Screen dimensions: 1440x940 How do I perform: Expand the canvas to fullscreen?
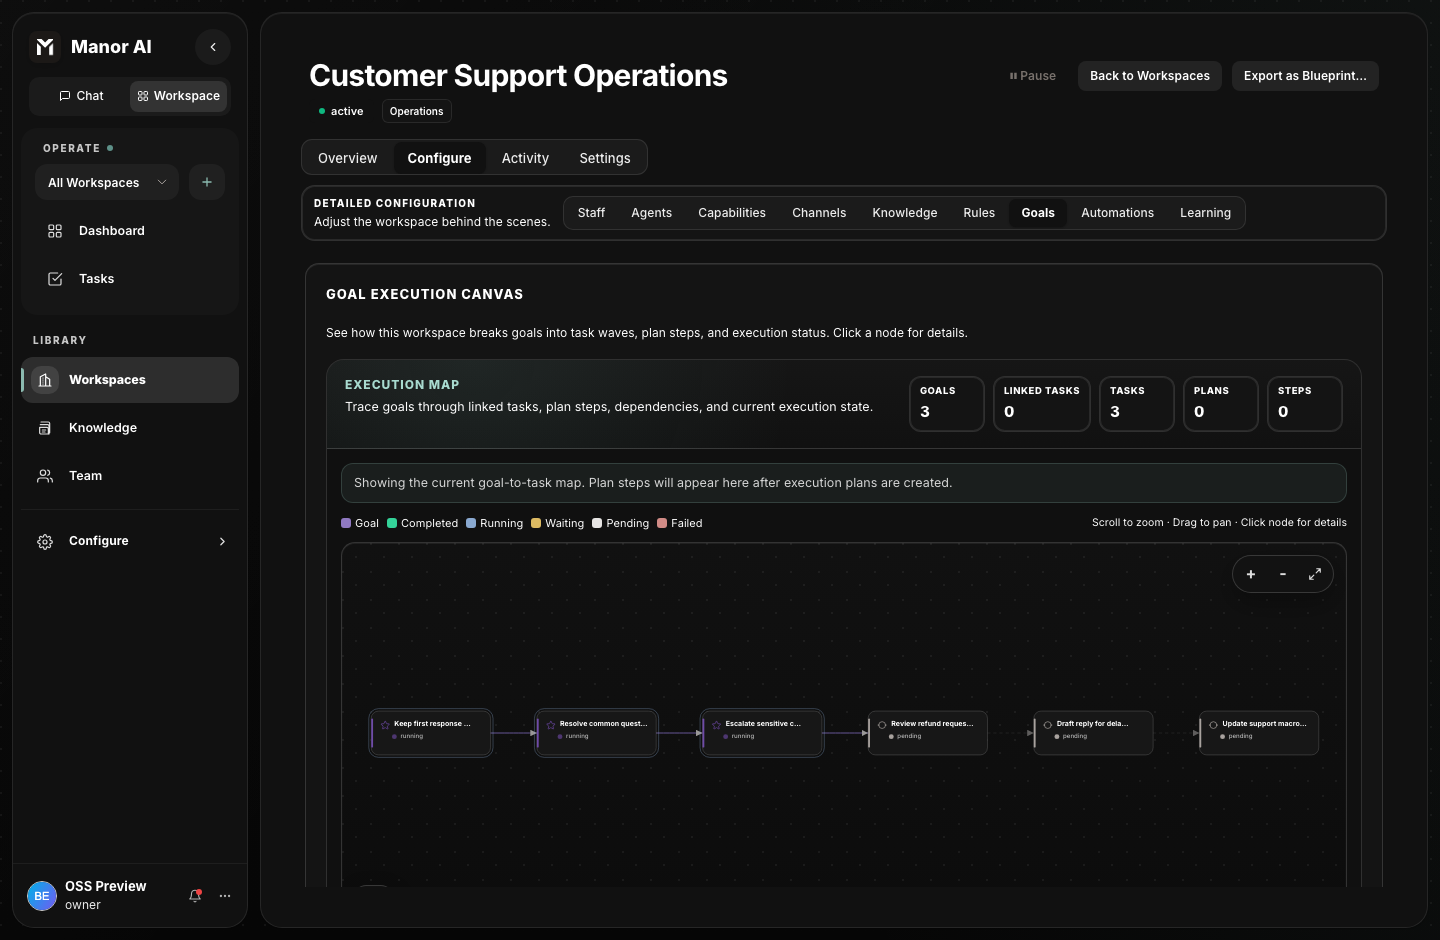pos(1315,574)
